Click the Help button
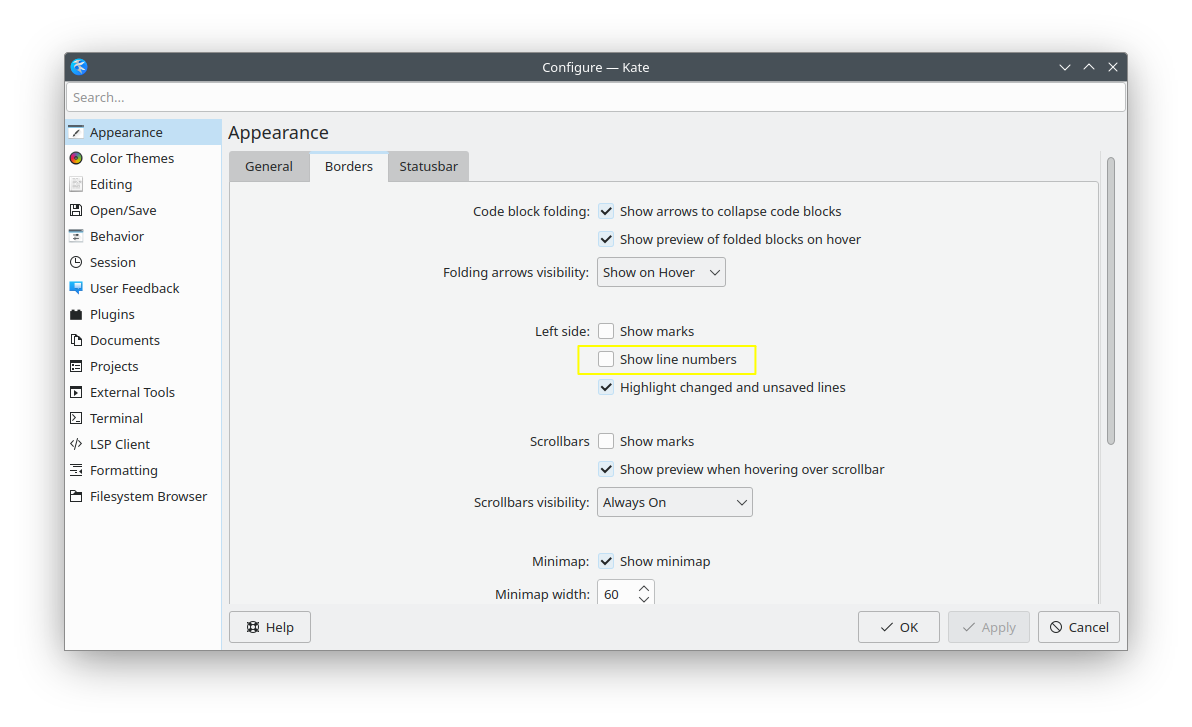This screenshot has height=727, width=1192. point(270,627)
